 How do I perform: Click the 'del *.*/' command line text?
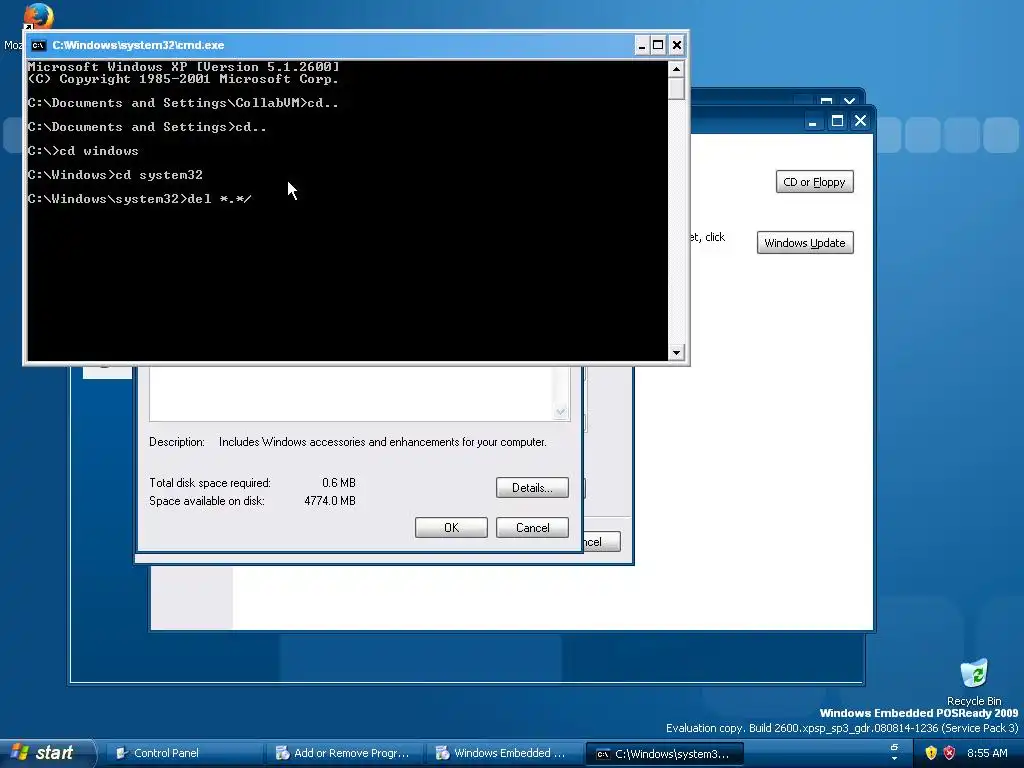point(219,199)
